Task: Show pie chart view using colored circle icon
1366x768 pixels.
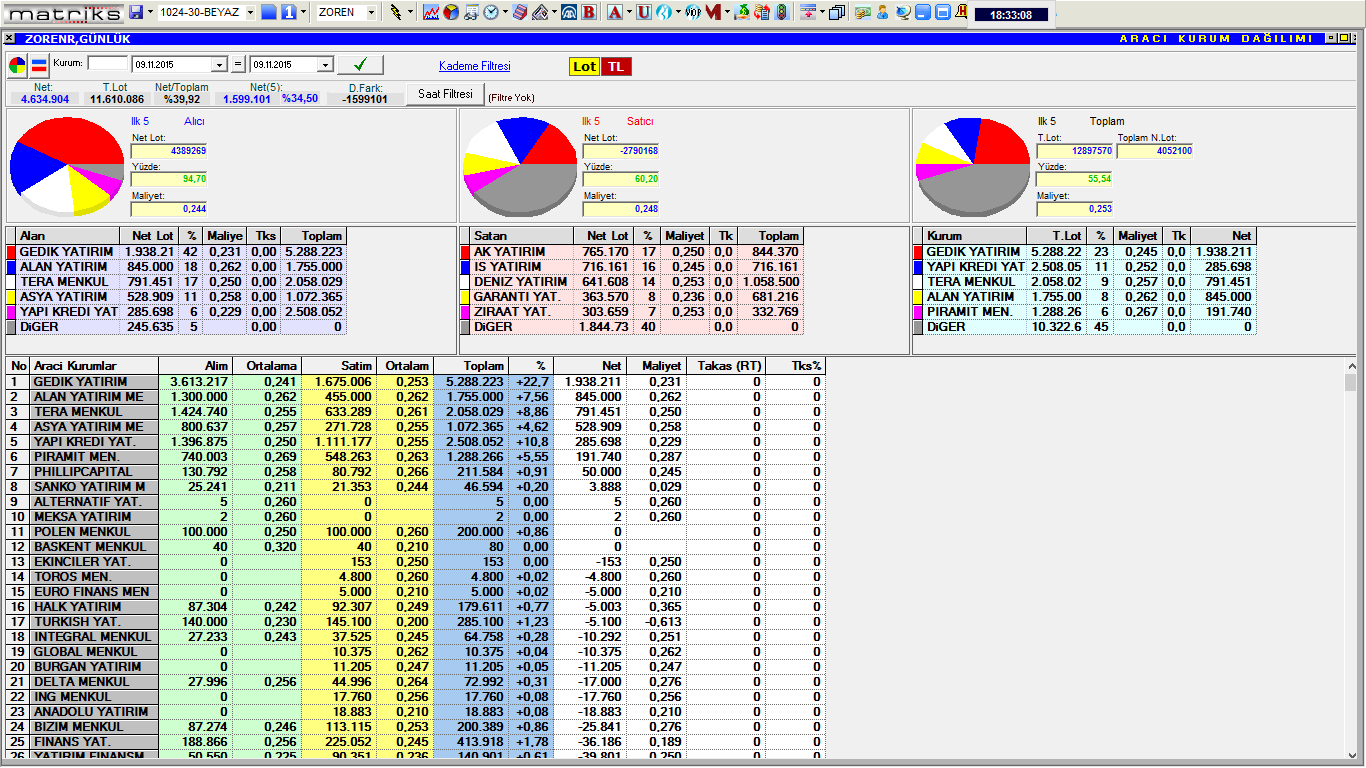Action: pos(18,66)
